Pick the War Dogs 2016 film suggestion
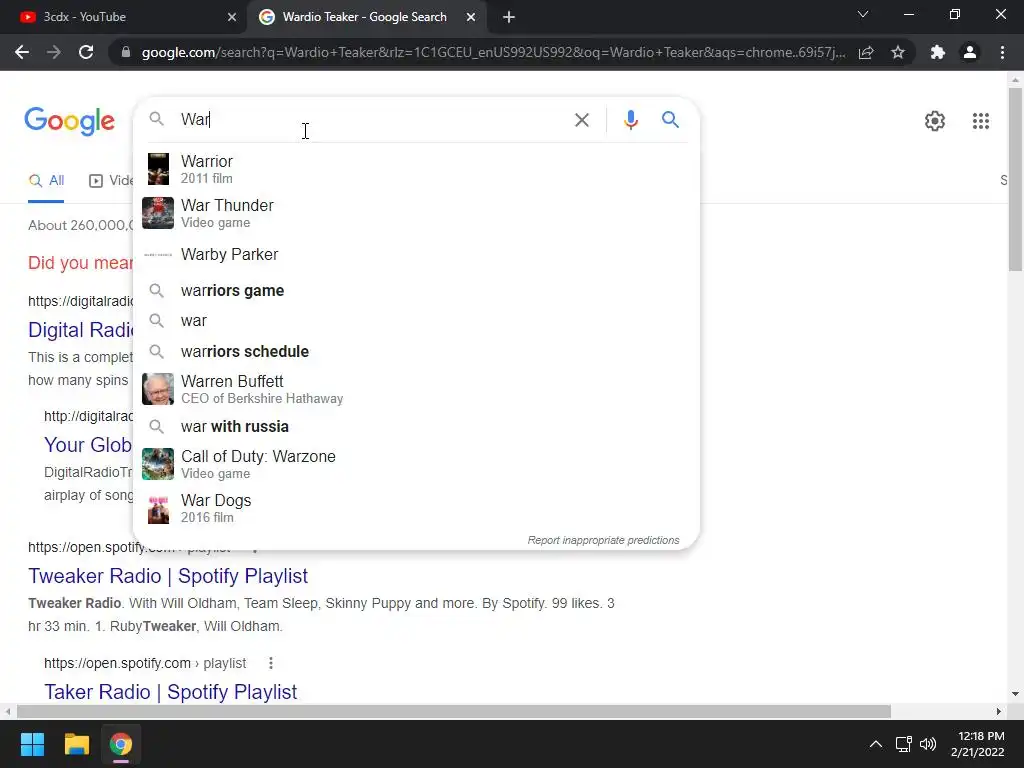This screenshot has width=1024, height=768. pyautogui.click(x=416, y=508)
